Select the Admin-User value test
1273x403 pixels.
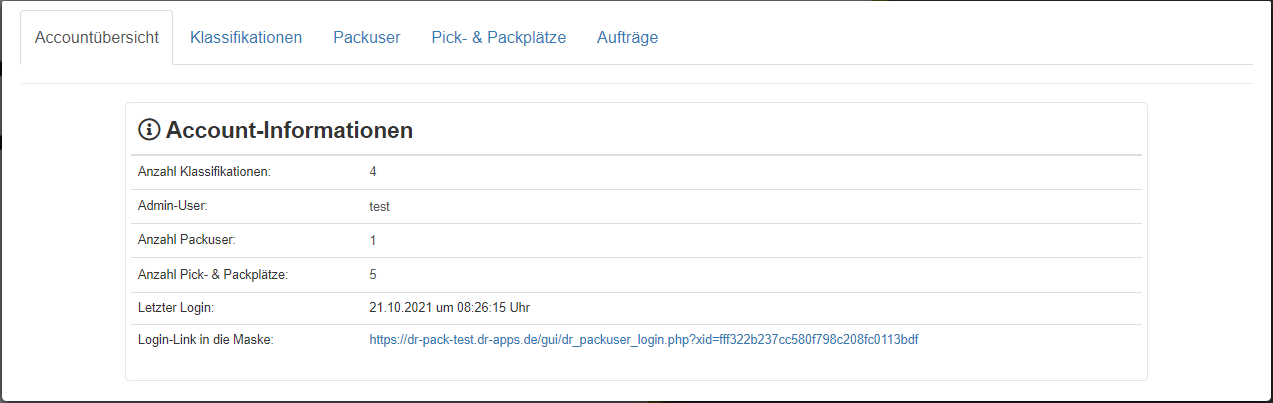379,206
